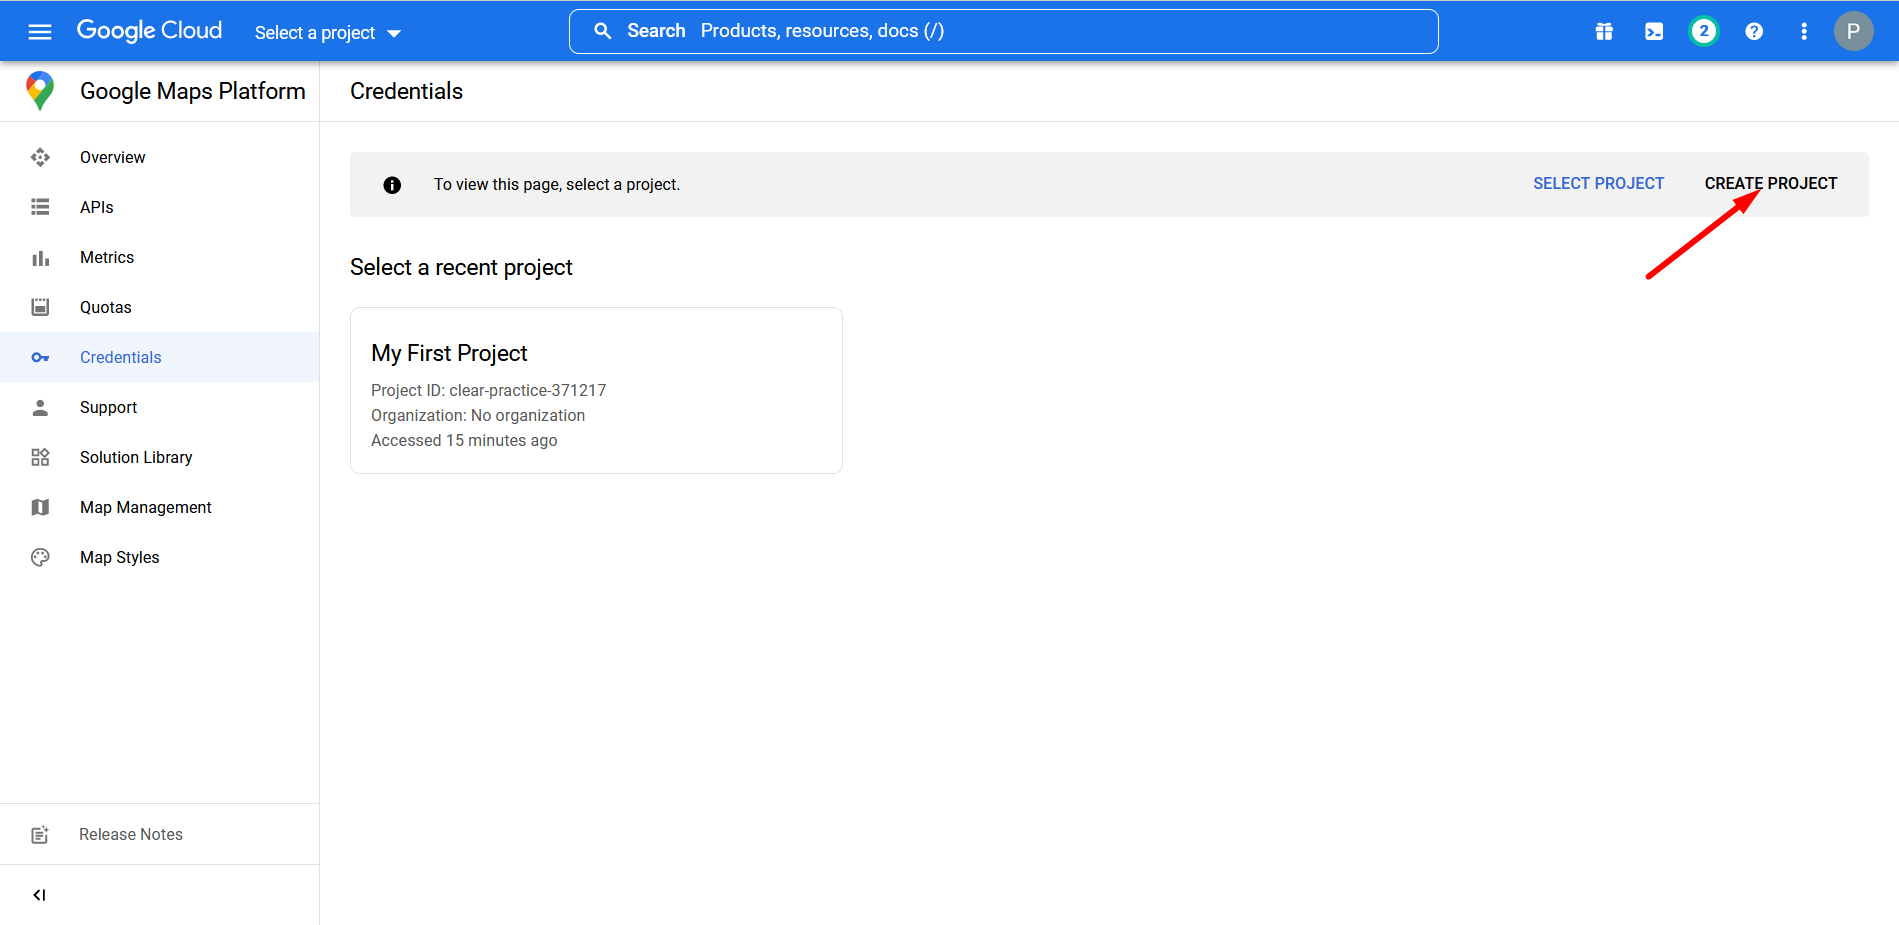Click the search magnifier icon
Screen dimensions: 1899x925
coord(603,31)
